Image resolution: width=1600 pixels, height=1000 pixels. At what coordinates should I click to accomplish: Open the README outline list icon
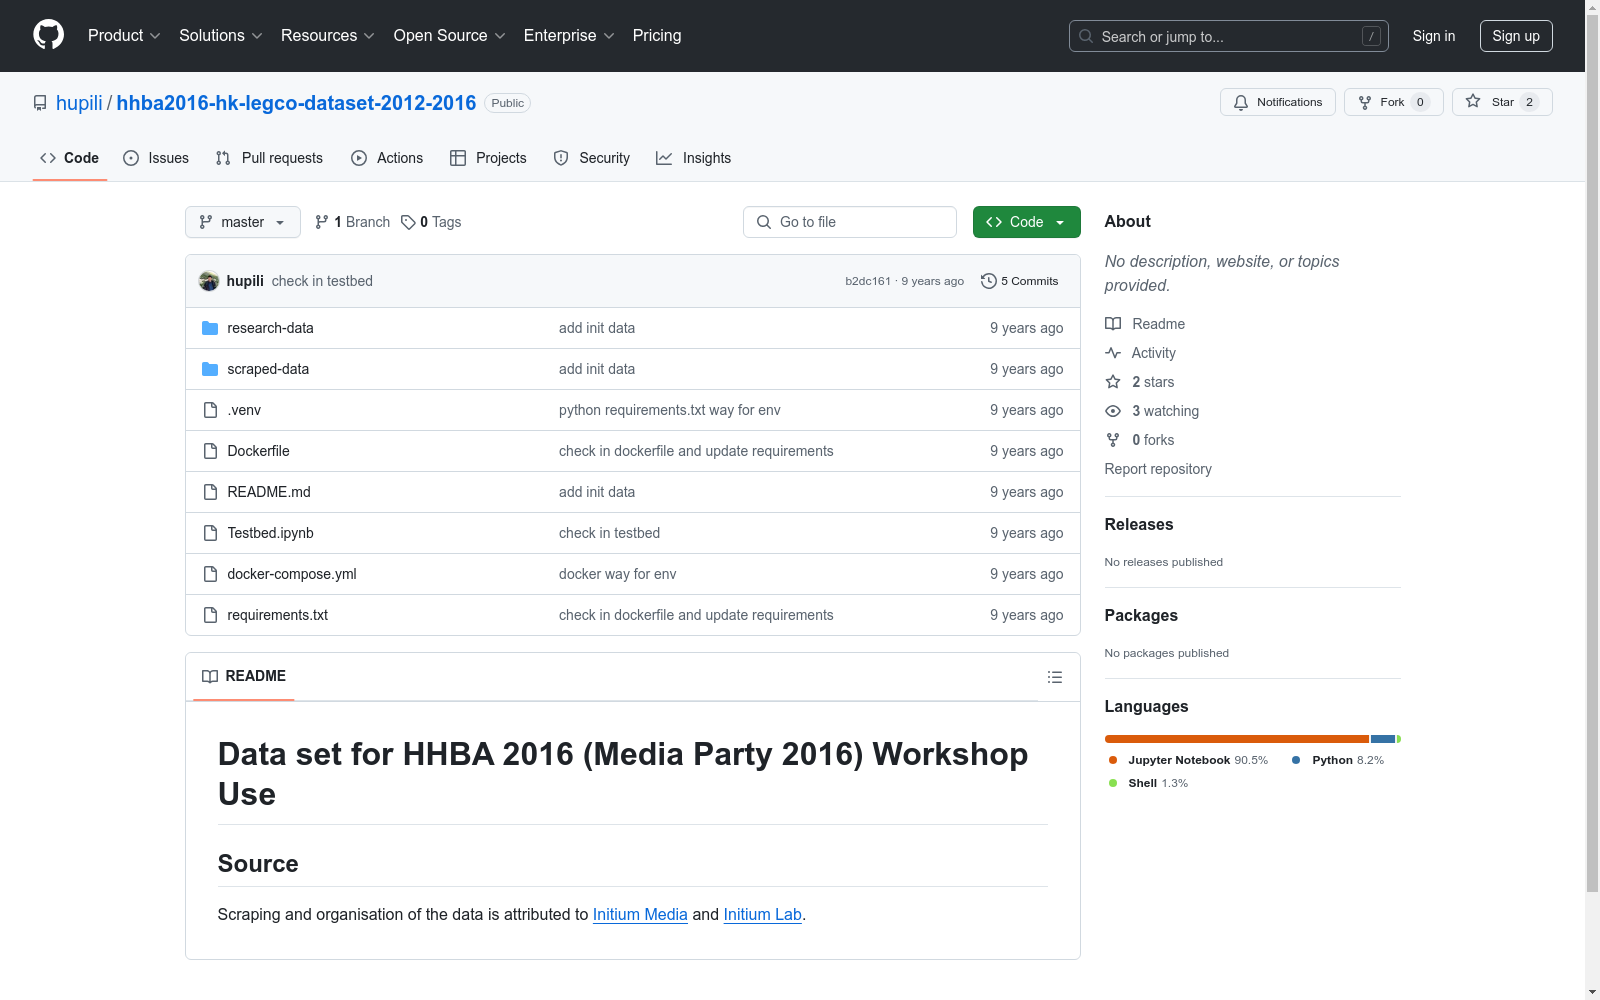pyautogui.click(x=1055, y=677)
